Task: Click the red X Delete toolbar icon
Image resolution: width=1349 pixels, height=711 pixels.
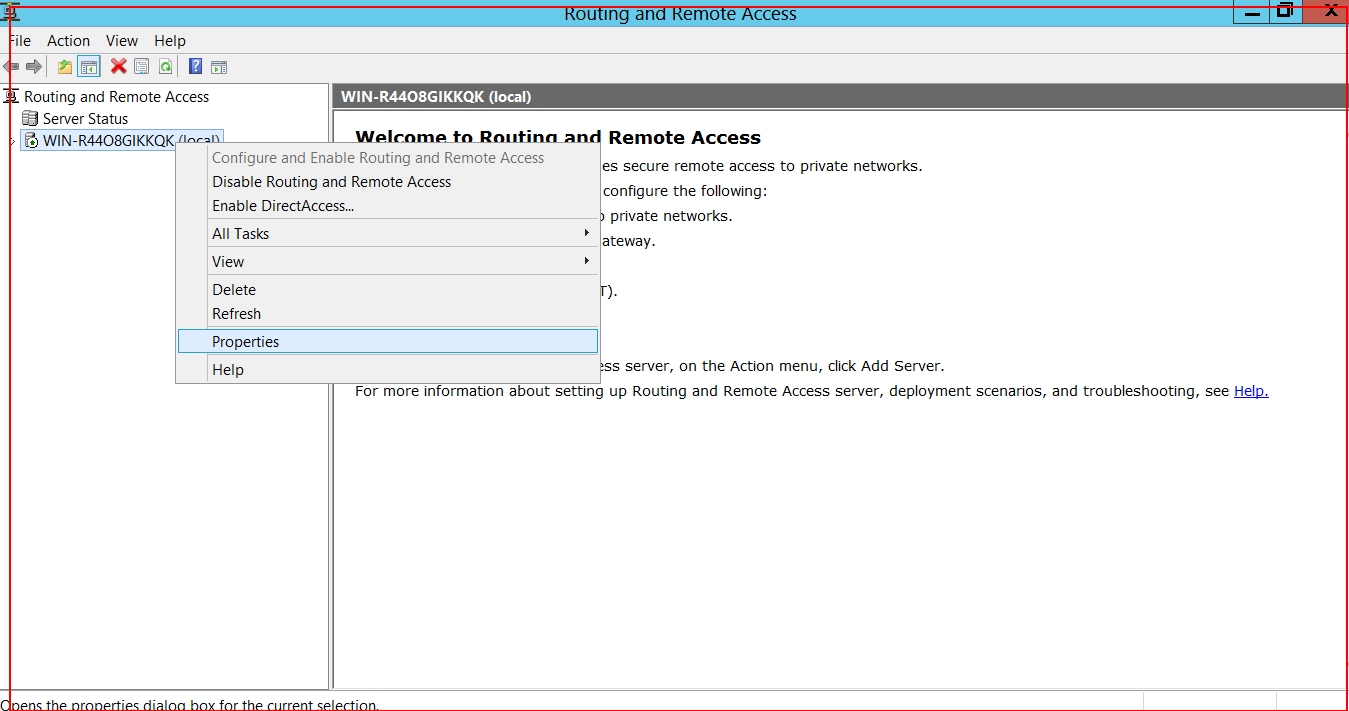Action: click(x=118, y=67)
